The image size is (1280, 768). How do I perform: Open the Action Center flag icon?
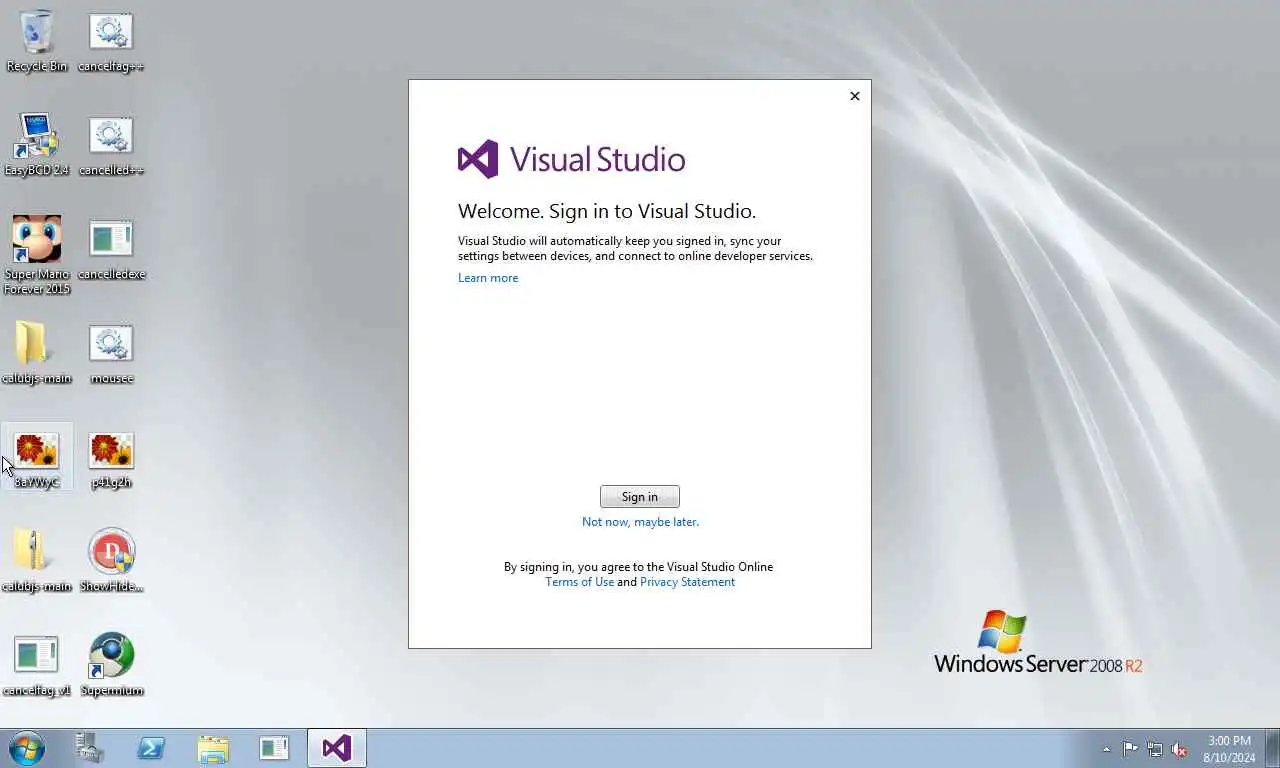click(1130, 749)
